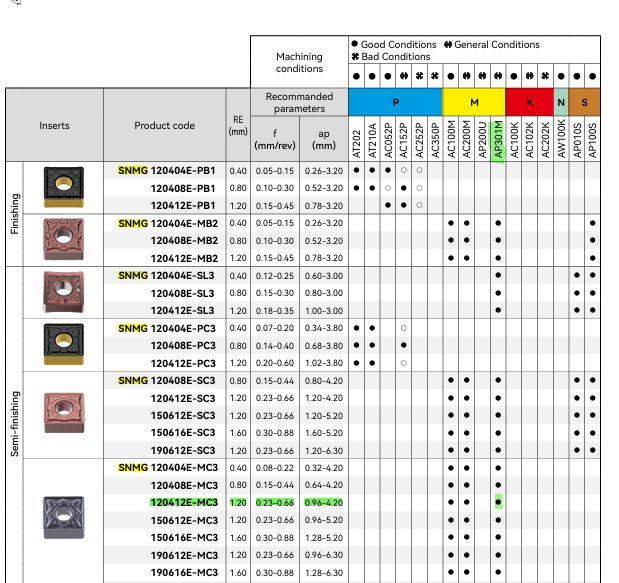Click the AC102K grade column header
619x583 pixels.
pyautogui.click(x=529, y=140)
